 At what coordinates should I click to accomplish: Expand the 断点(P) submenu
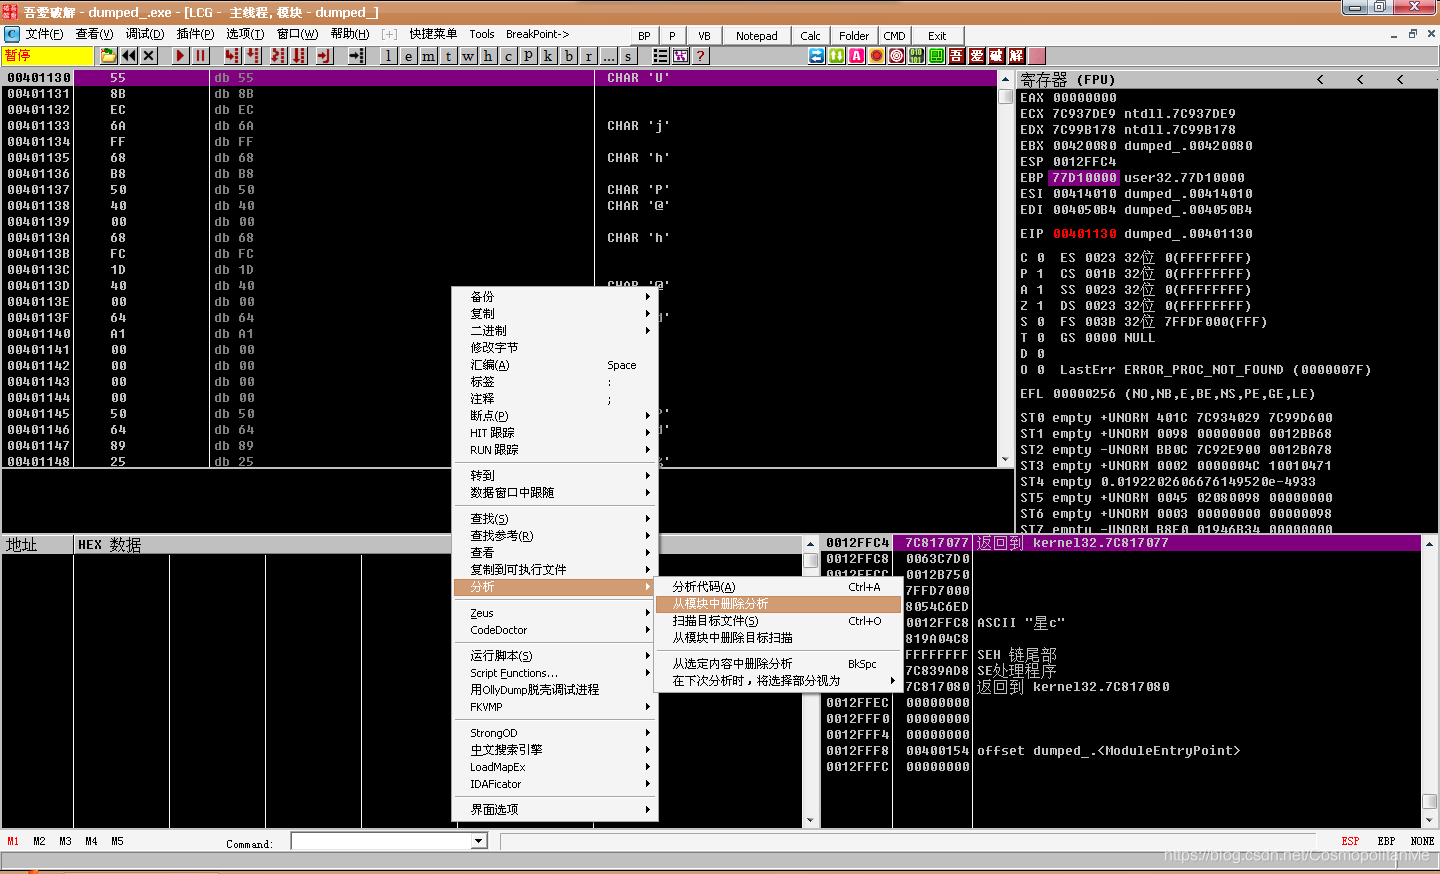click(x=555, y=416)
